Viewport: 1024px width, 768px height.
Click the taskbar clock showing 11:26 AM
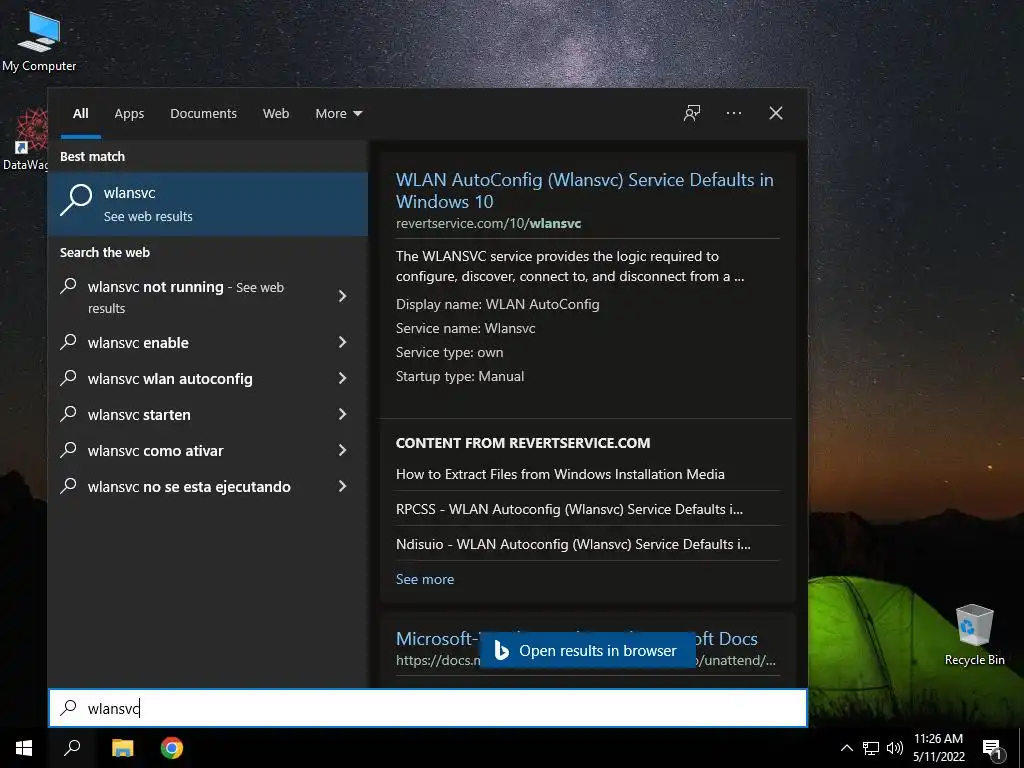(x=938, y=748)
